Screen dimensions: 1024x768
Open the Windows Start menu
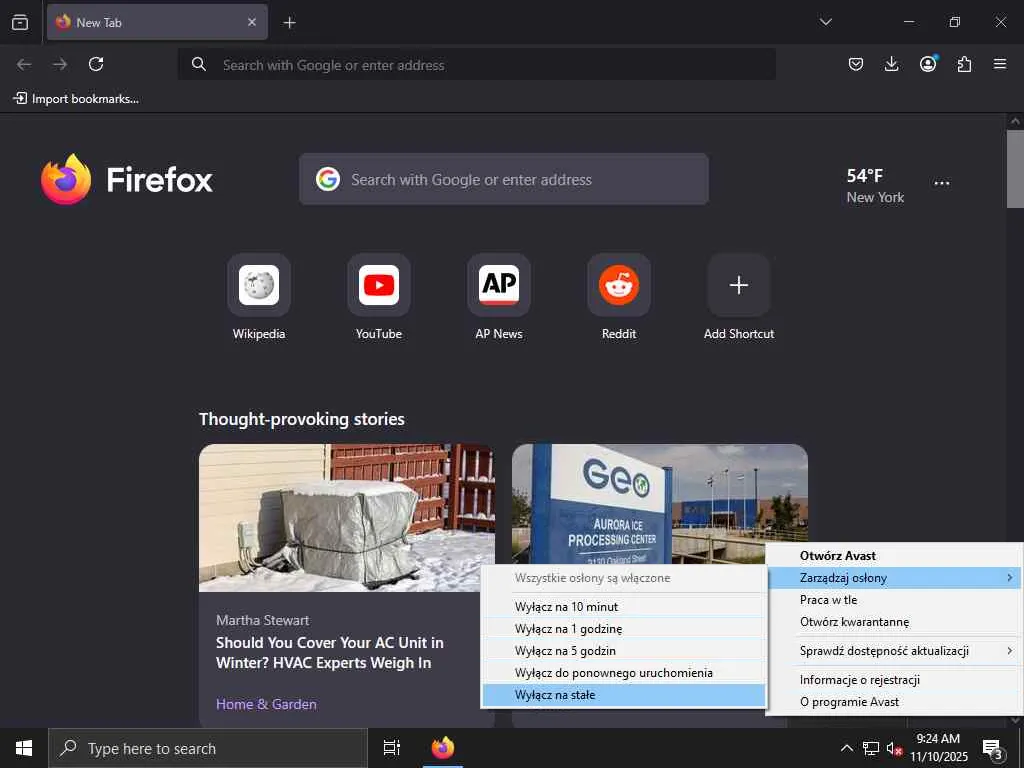(24, 748)
